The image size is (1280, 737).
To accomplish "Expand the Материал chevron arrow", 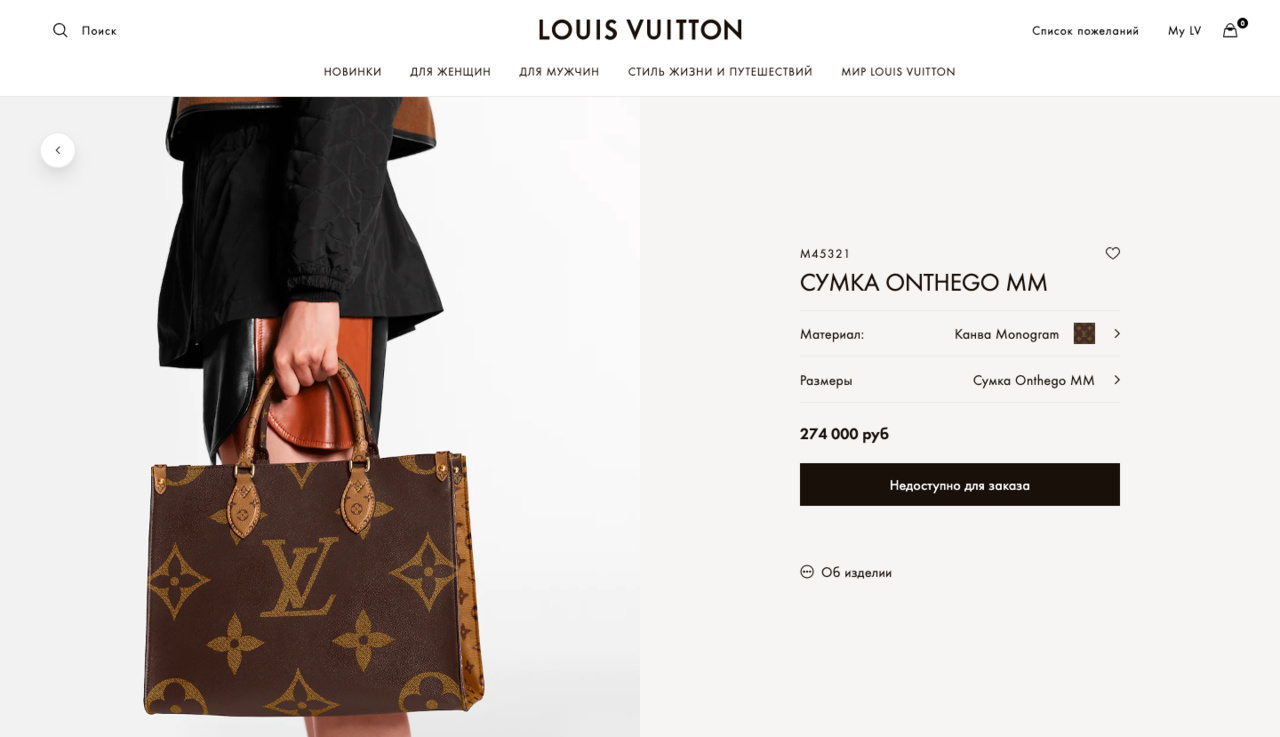I will tap(1116, 333).
